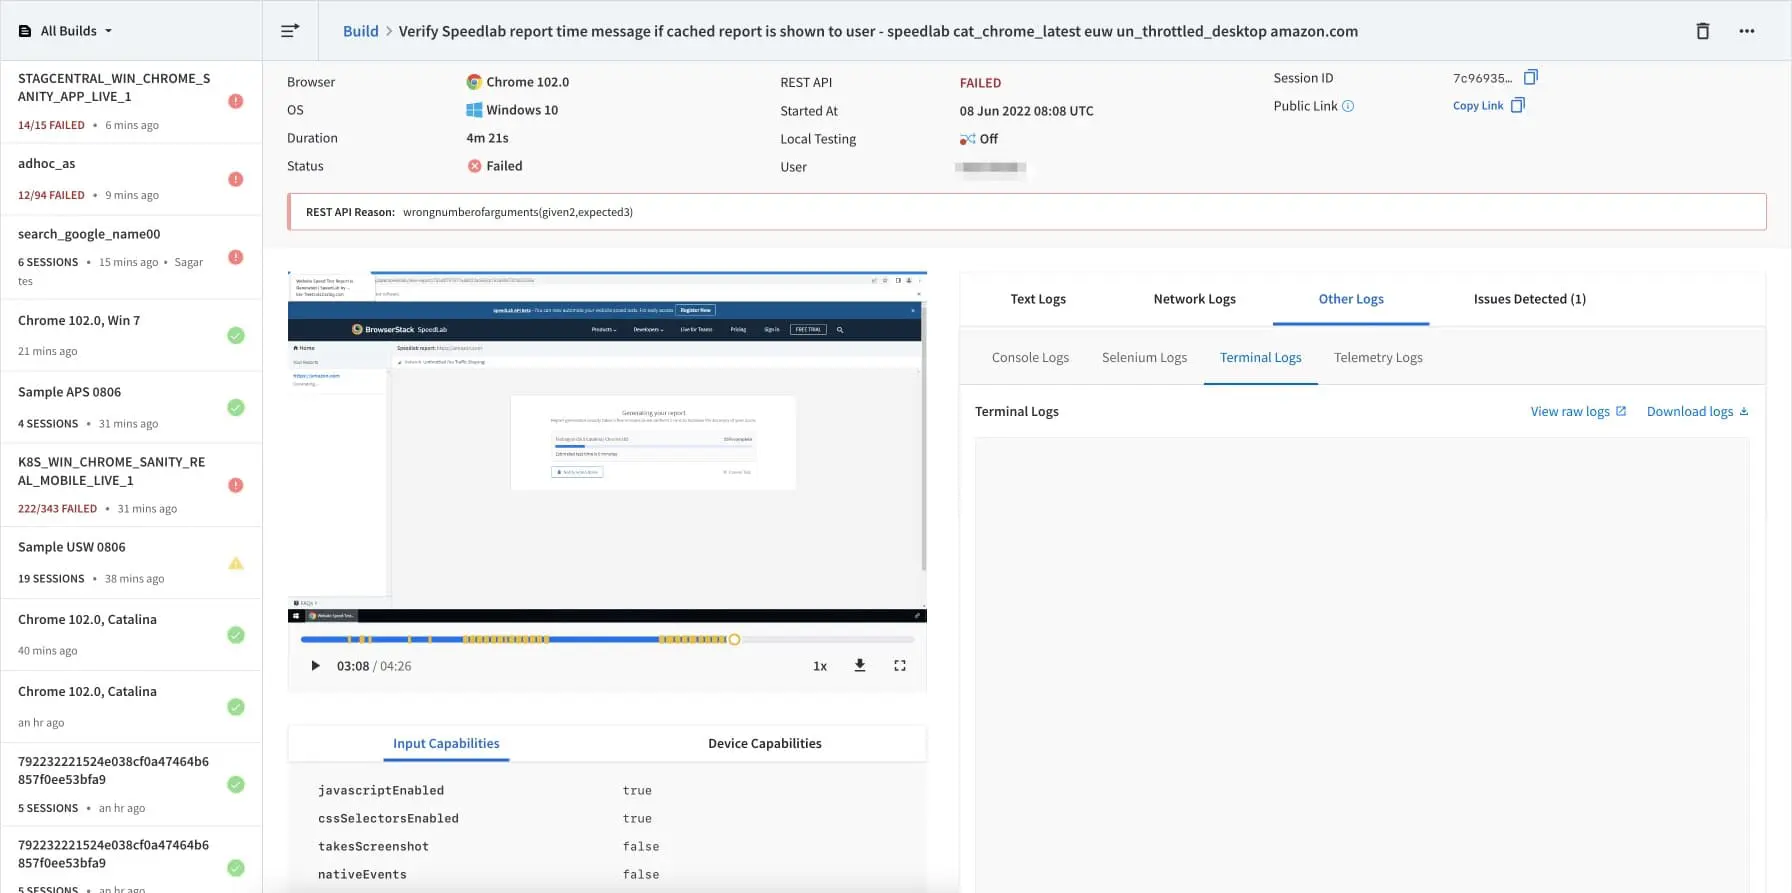The height and width of the screenshot is (893, 1792).
Task: Change the 1x playback speed
Action: pos(819,666)
